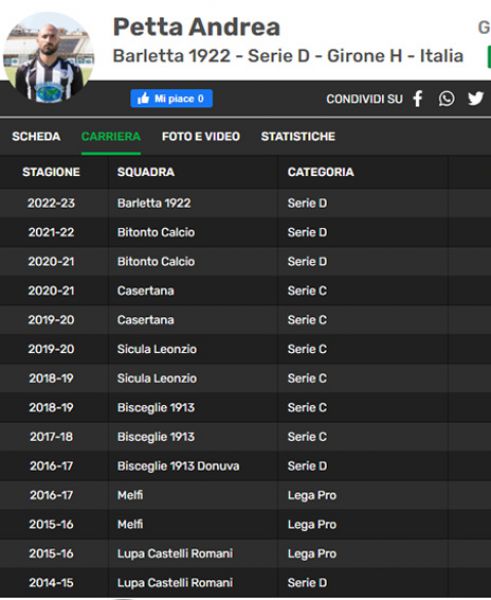
Task: Open Bisceglie 1913 in 2017-18 row
Action: [156, 437]
